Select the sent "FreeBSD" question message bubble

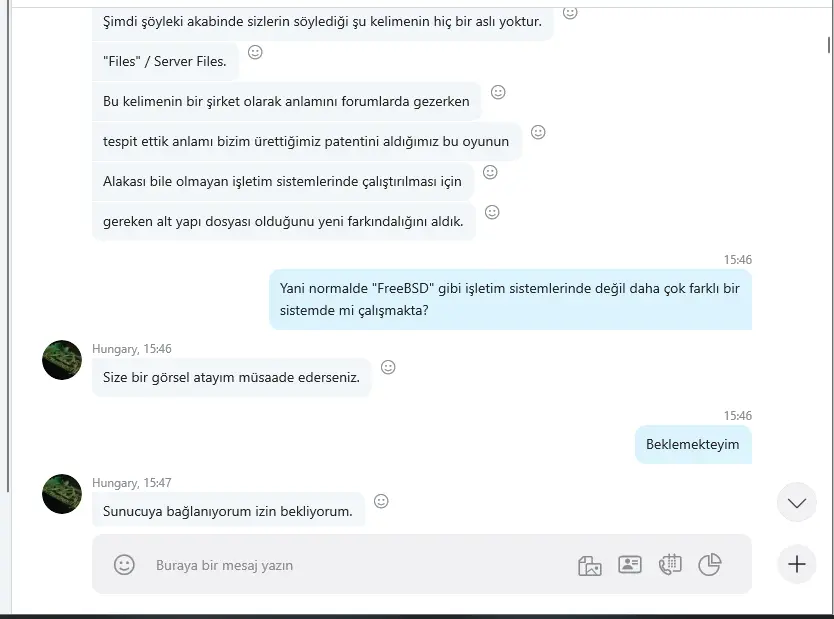(510, 299)
